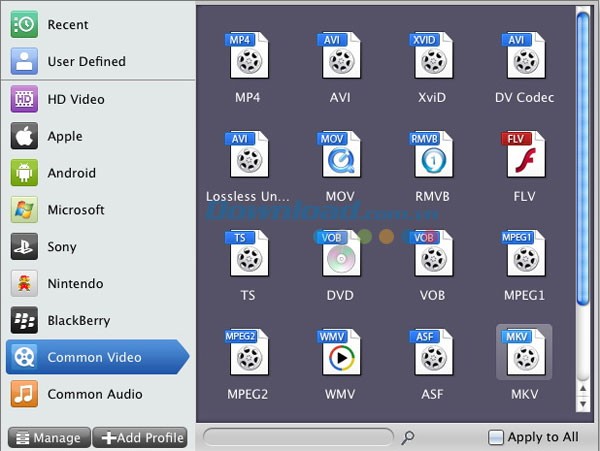Image resolution: width=600 pixels, height=451 pixels.
Task: Enable the Apply to All checkbox
Action: point(496,437)
